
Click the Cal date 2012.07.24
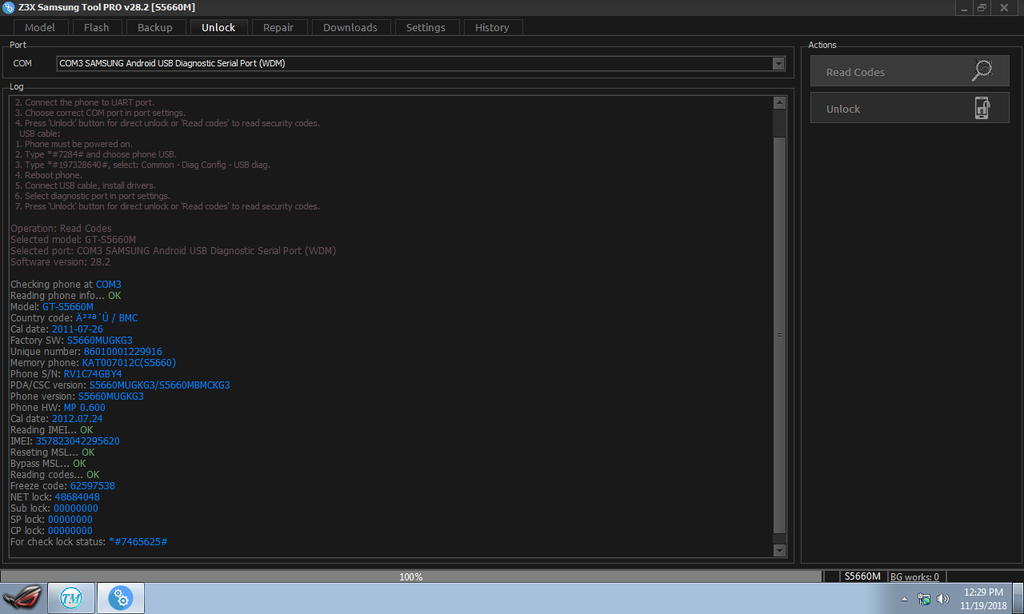click(77, 419)
